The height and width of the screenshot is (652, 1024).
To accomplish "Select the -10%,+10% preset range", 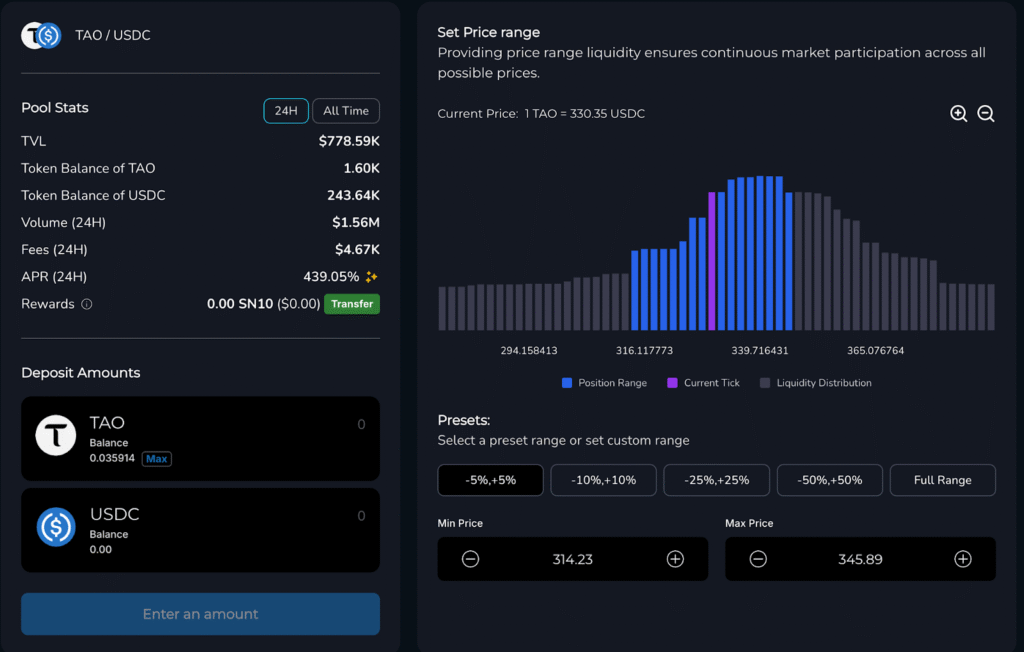I will 603,480.
